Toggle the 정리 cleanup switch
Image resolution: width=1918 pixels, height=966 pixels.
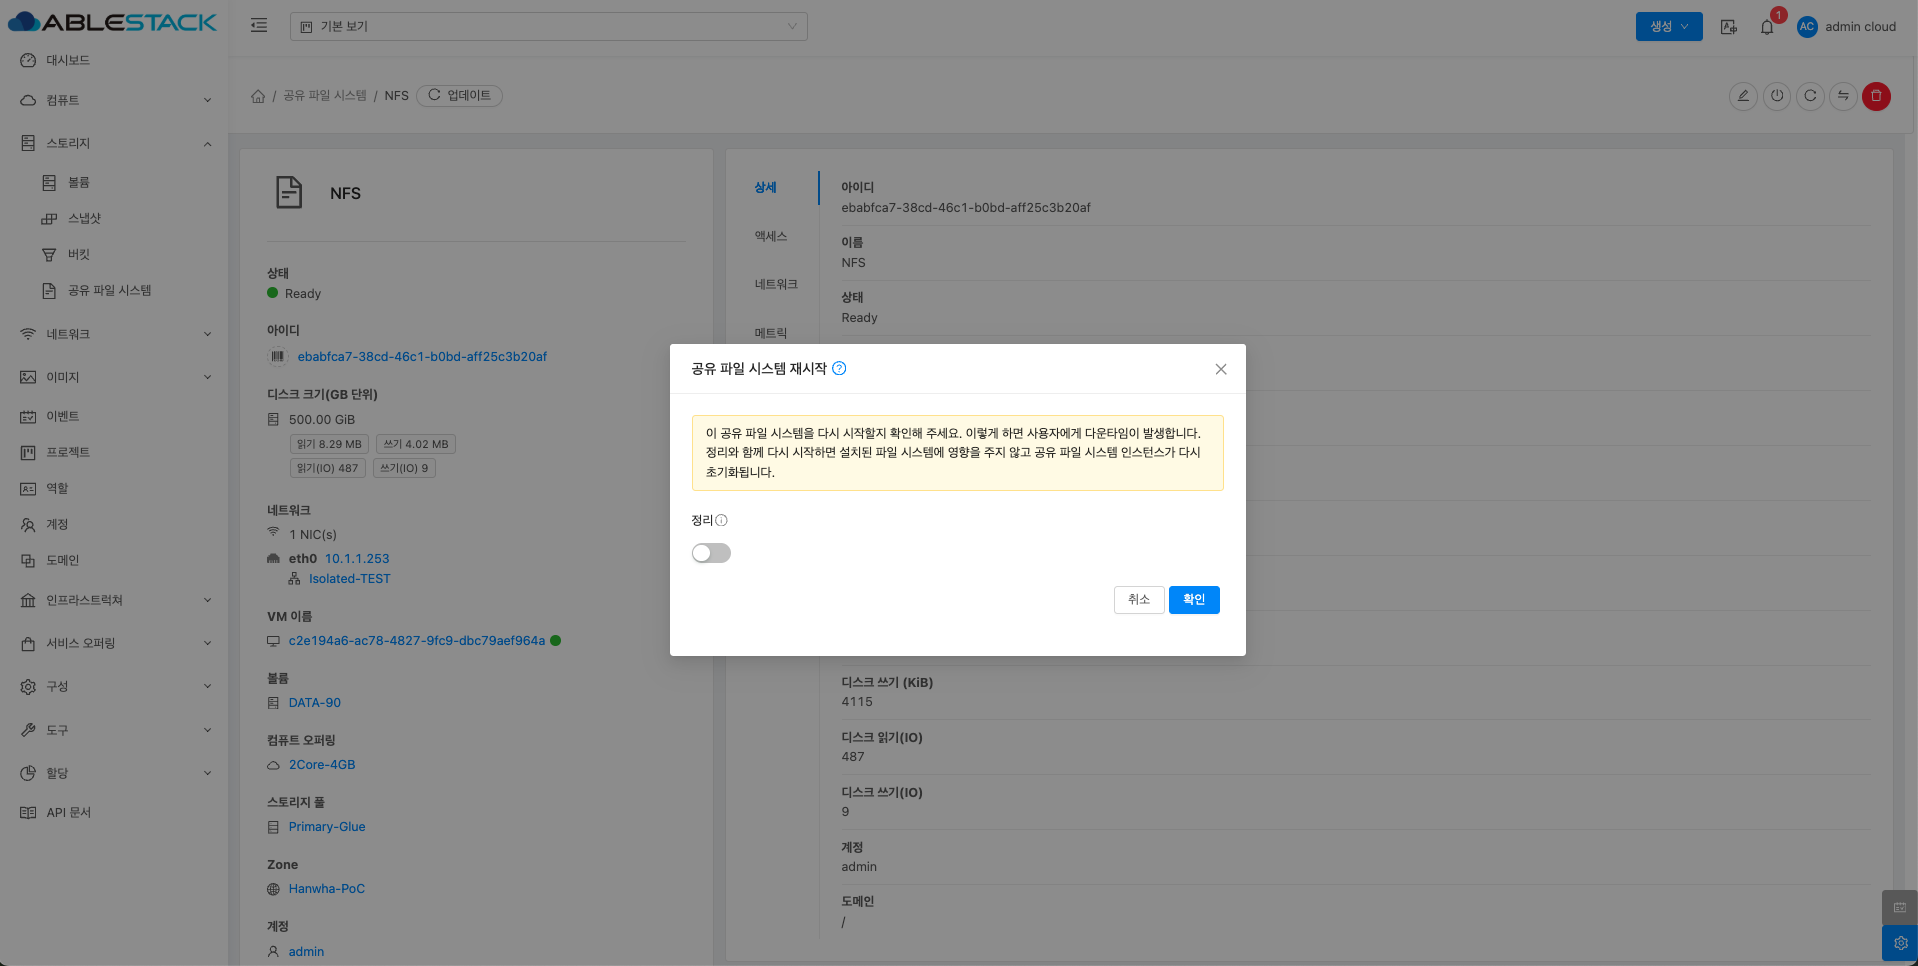(711, 553)
